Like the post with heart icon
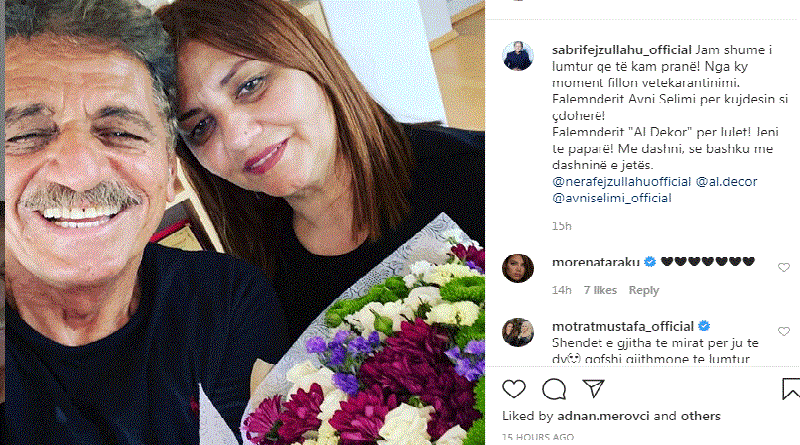The width and height of the screenshot is (800, 445). click(x=514, y=389)
